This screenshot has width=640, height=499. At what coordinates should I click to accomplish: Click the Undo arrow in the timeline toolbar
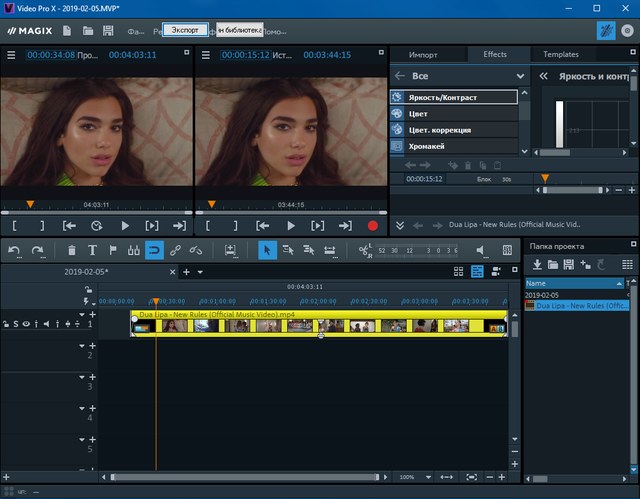(14, 250)
